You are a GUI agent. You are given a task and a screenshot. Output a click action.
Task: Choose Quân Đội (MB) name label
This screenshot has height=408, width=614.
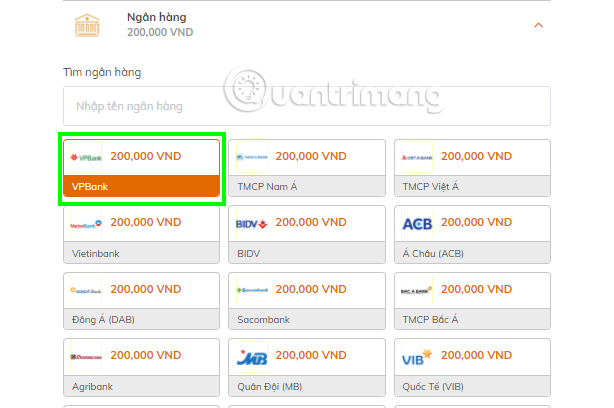[x=269, y=387]
